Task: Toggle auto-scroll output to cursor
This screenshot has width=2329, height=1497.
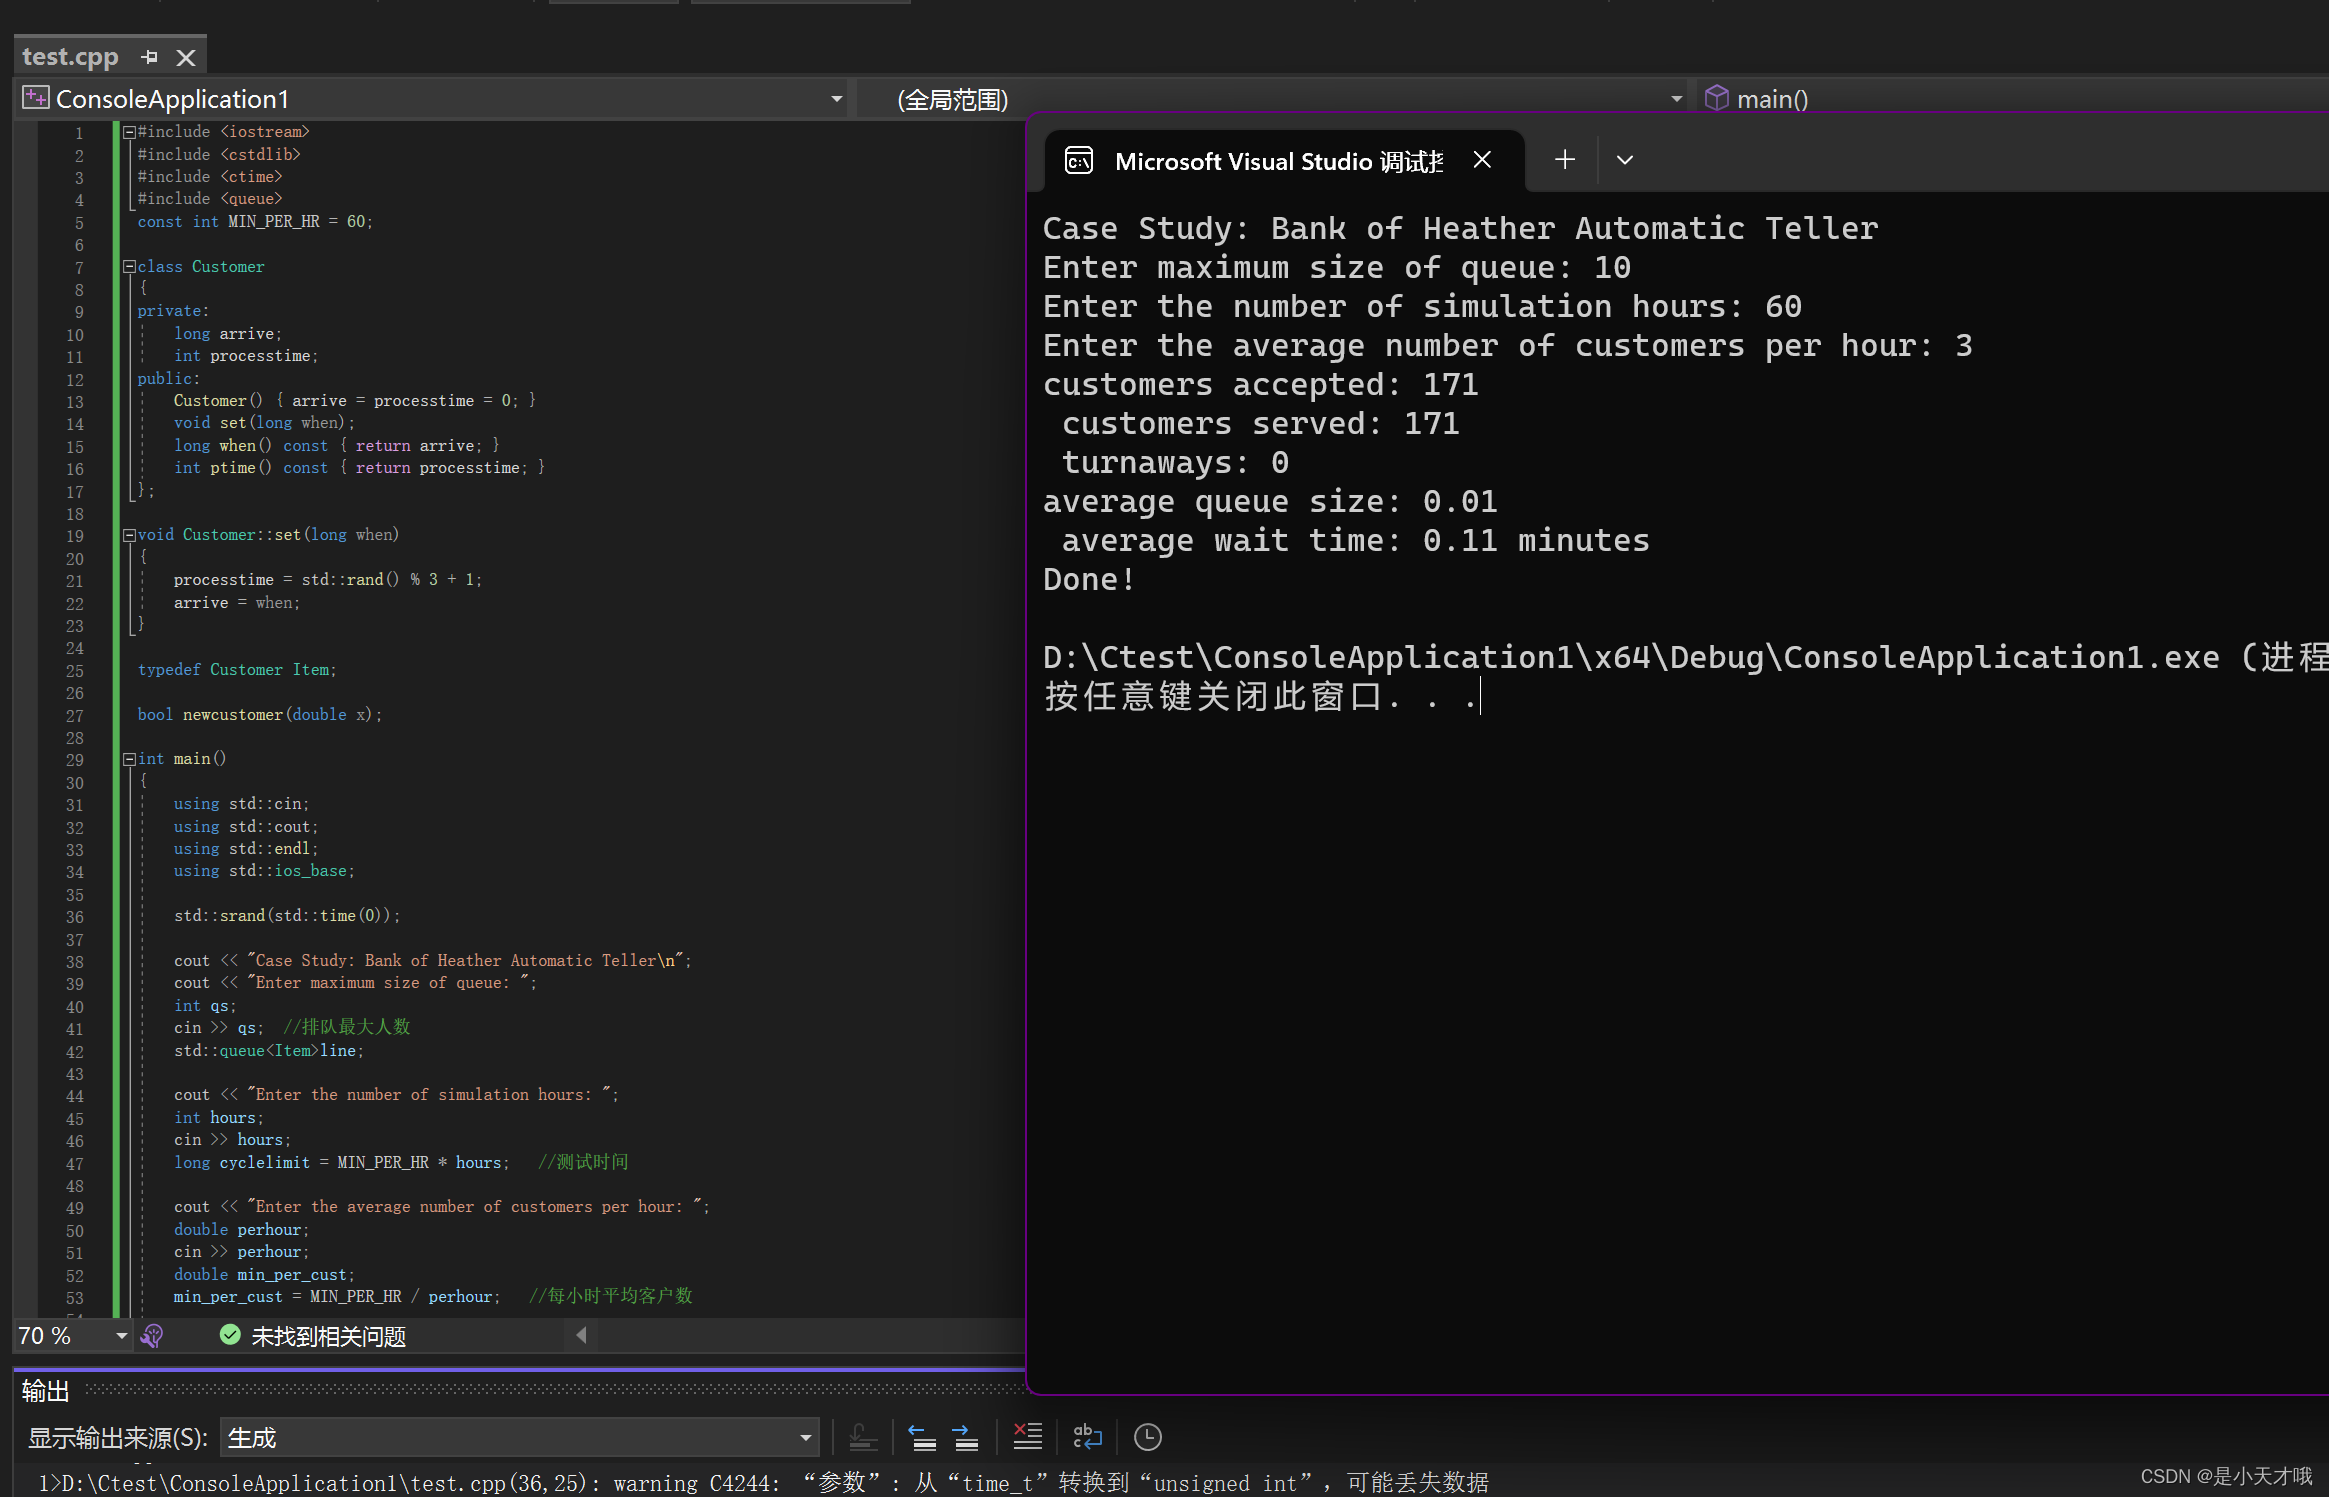Action: click(862, 1437)
